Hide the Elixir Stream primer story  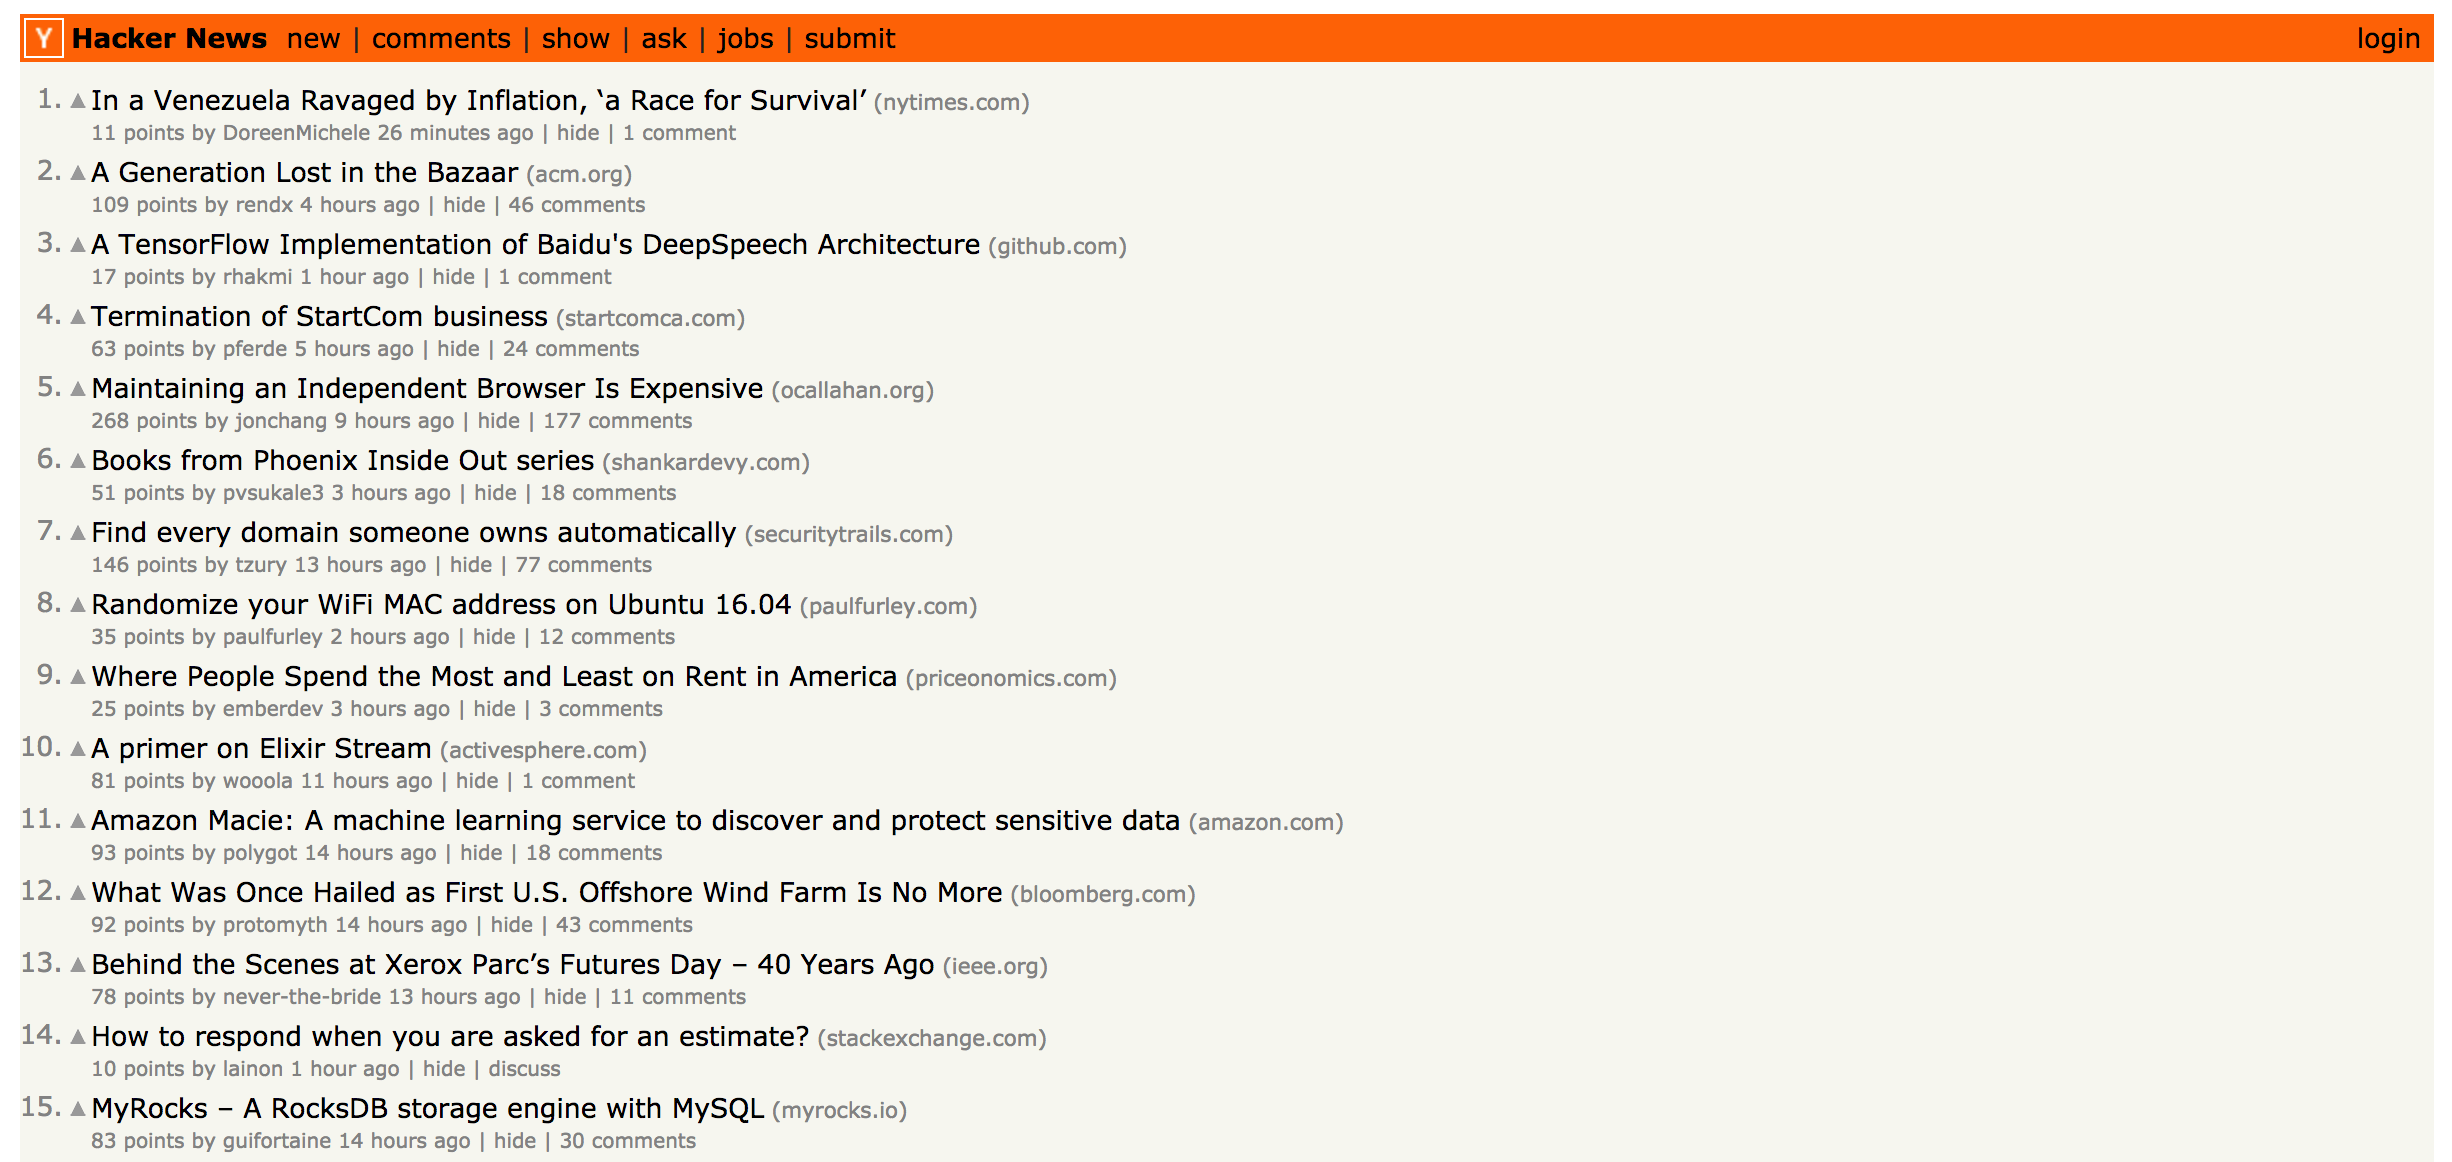pyautogui.click(x=477, y=781)
